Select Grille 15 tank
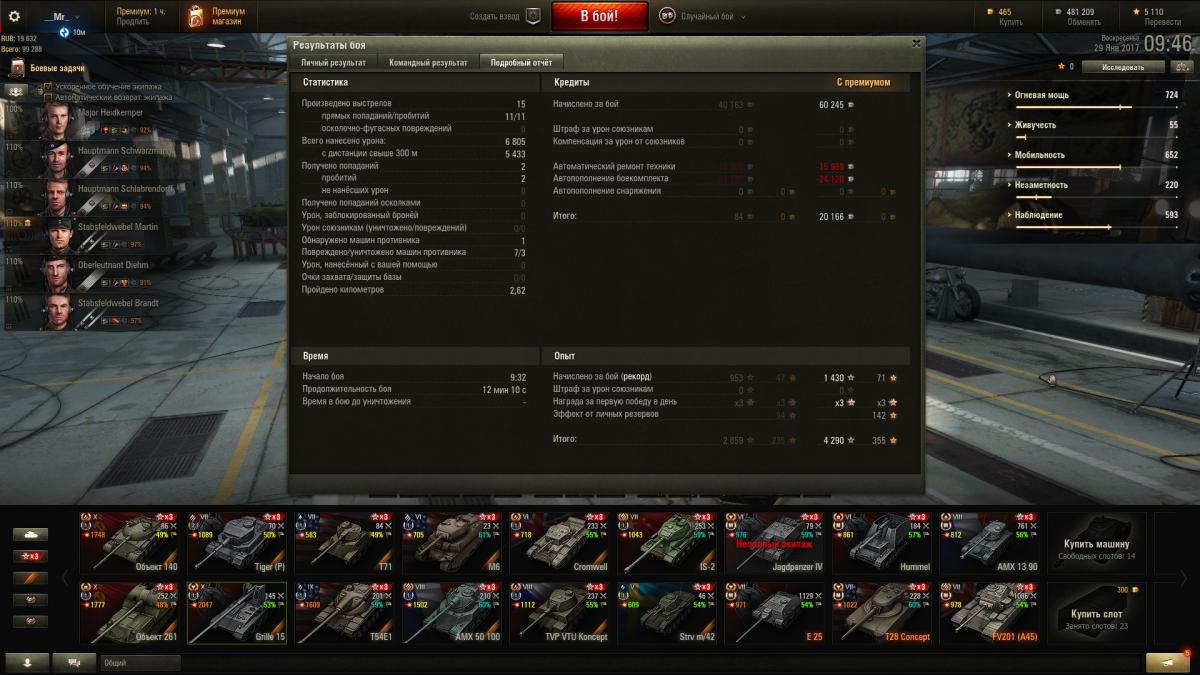 (237, 613)
